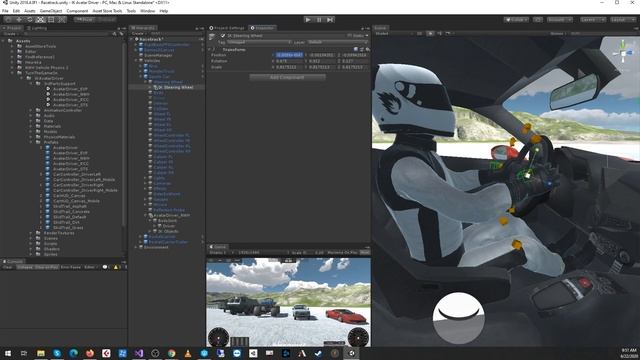Open Firefox from the taskbar
This screenshot has width=640, height=360.
coord(90,353)
